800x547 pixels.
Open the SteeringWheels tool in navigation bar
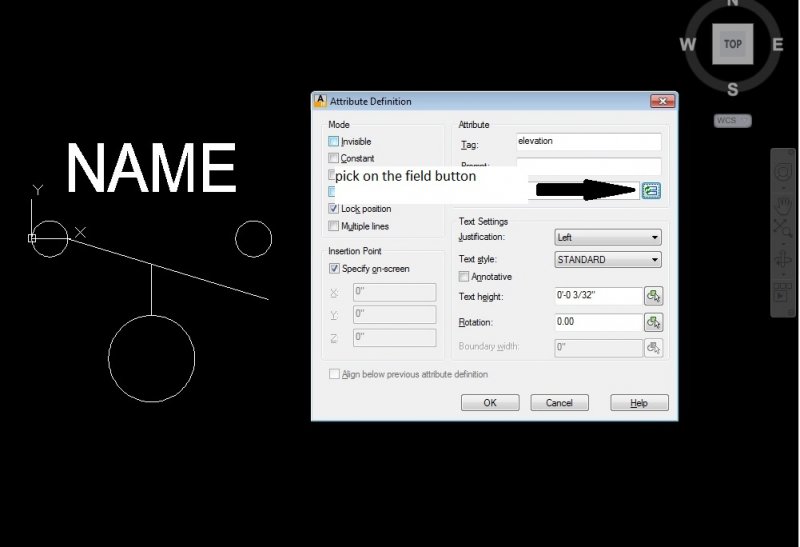[x=784, y=172]
